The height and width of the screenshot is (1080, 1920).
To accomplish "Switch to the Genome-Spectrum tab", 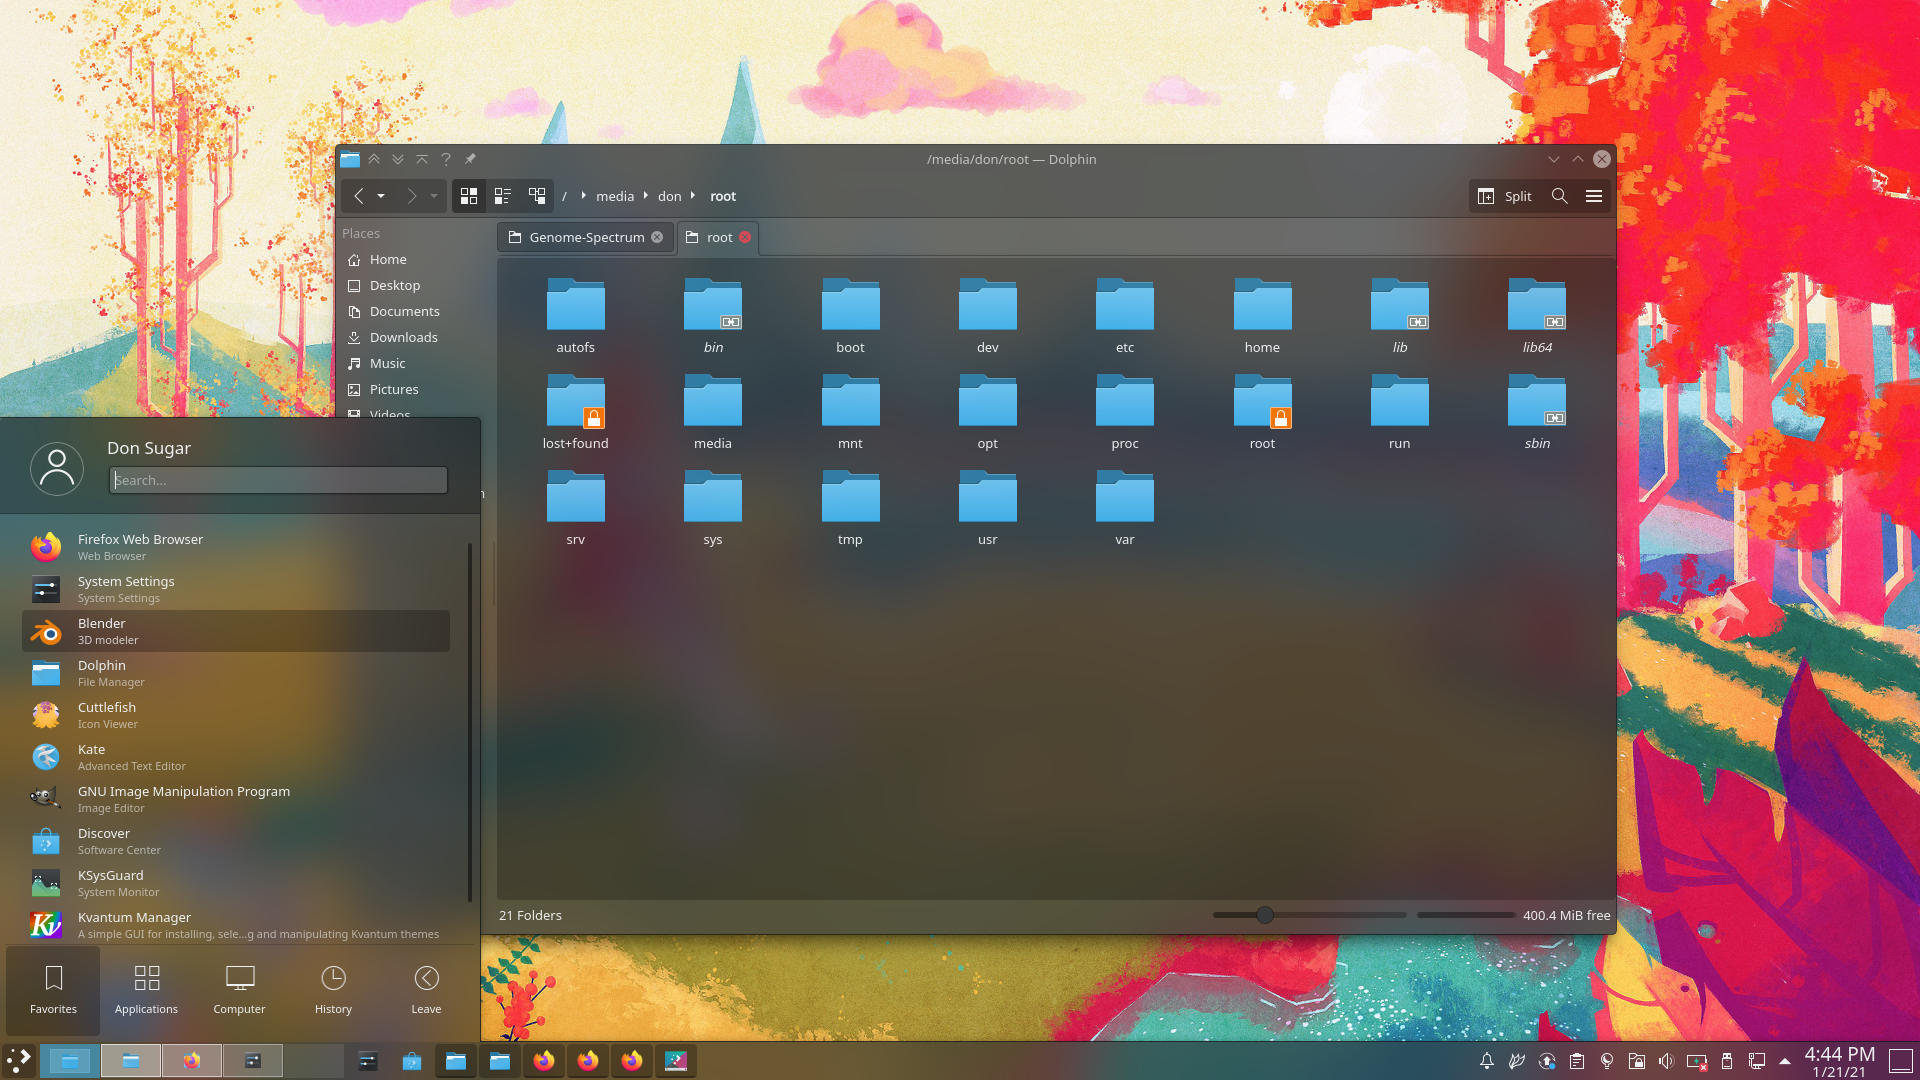I will tap(585, 237).
